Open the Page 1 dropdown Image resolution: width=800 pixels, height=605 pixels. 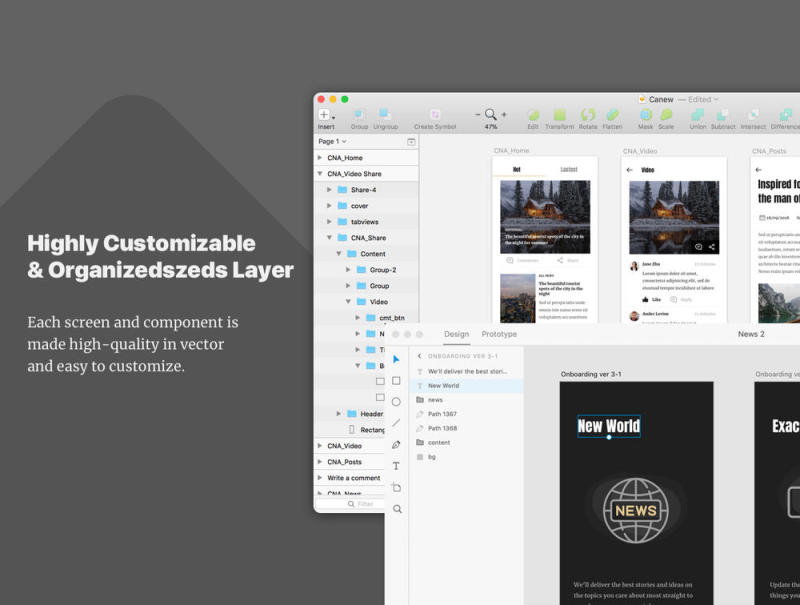(332, 142)
